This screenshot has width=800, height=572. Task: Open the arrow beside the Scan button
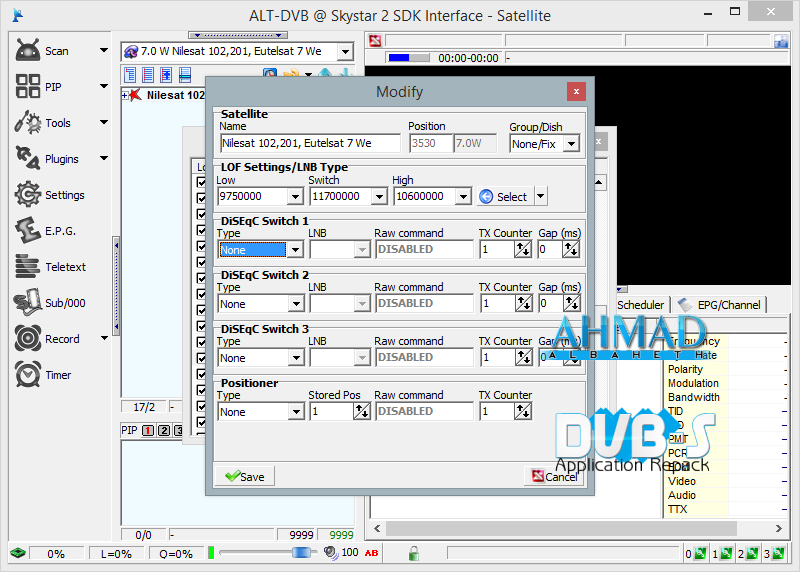(x=104, y=50)
